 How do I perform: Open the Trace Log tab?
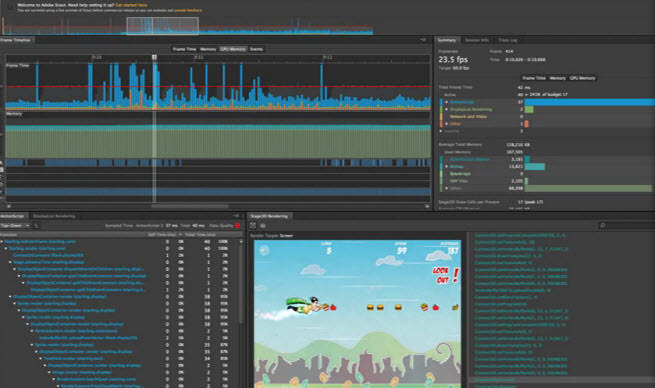508,40
